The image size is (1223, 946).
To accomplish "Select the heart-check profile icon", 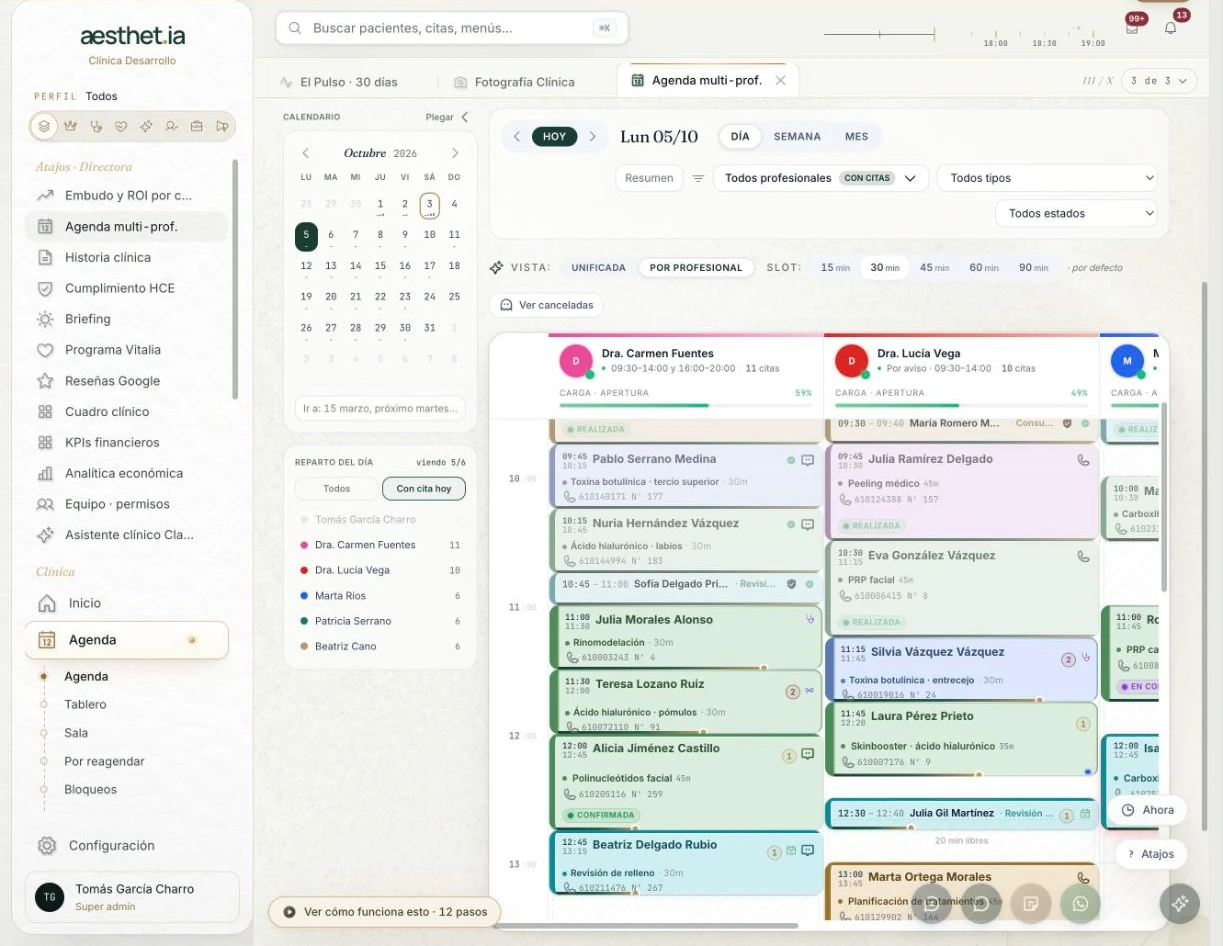I will [x=121, y=126].
